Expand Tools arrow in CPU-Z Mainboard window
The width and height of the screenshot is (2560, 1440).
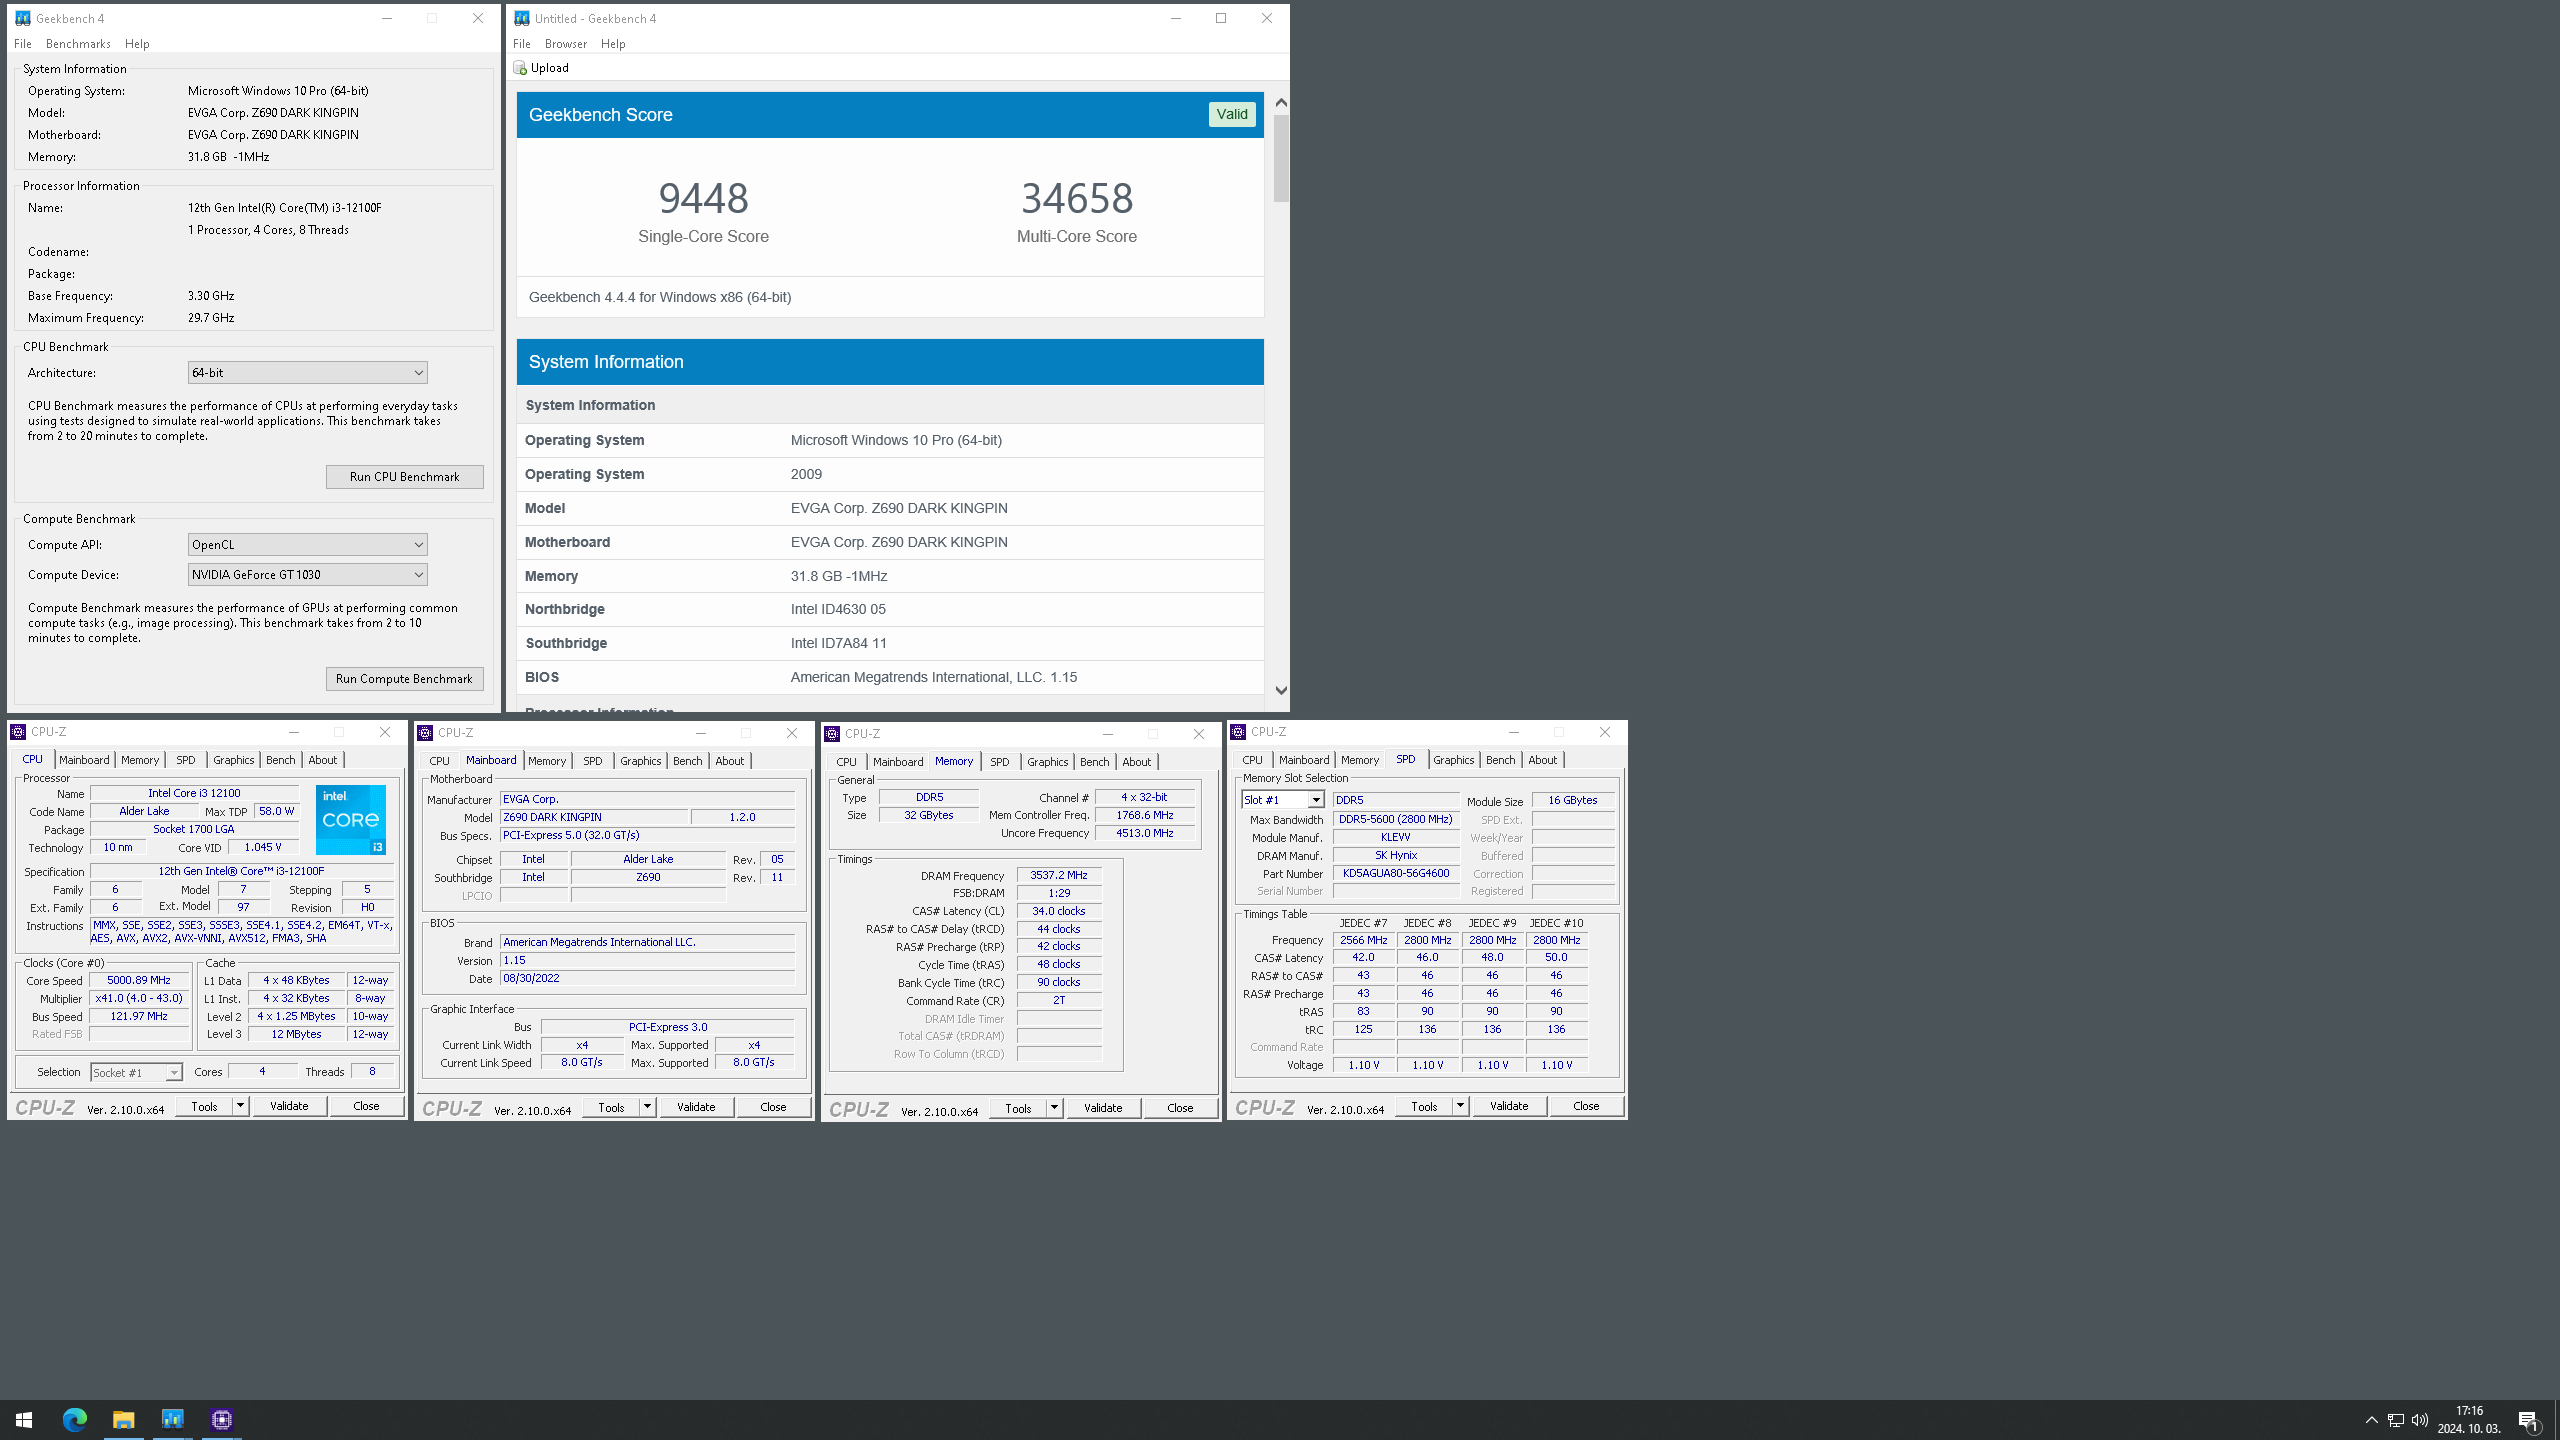pyautogui.click(x=647, y=1107)
